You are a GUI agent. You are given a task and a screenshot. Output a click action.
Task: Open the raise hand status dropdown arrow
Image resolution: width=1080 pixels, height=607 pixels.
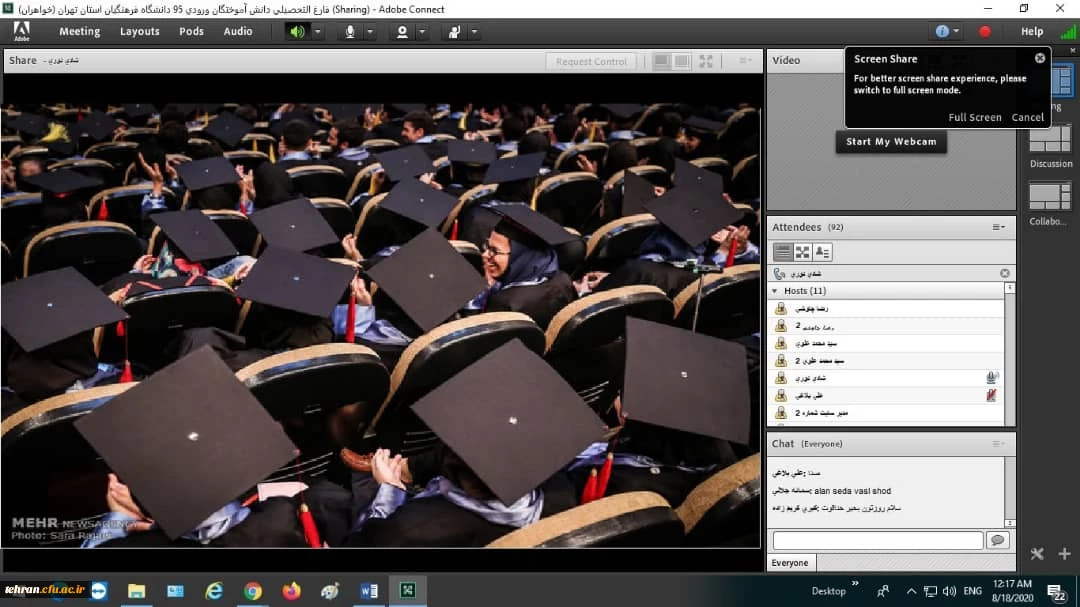474,31
